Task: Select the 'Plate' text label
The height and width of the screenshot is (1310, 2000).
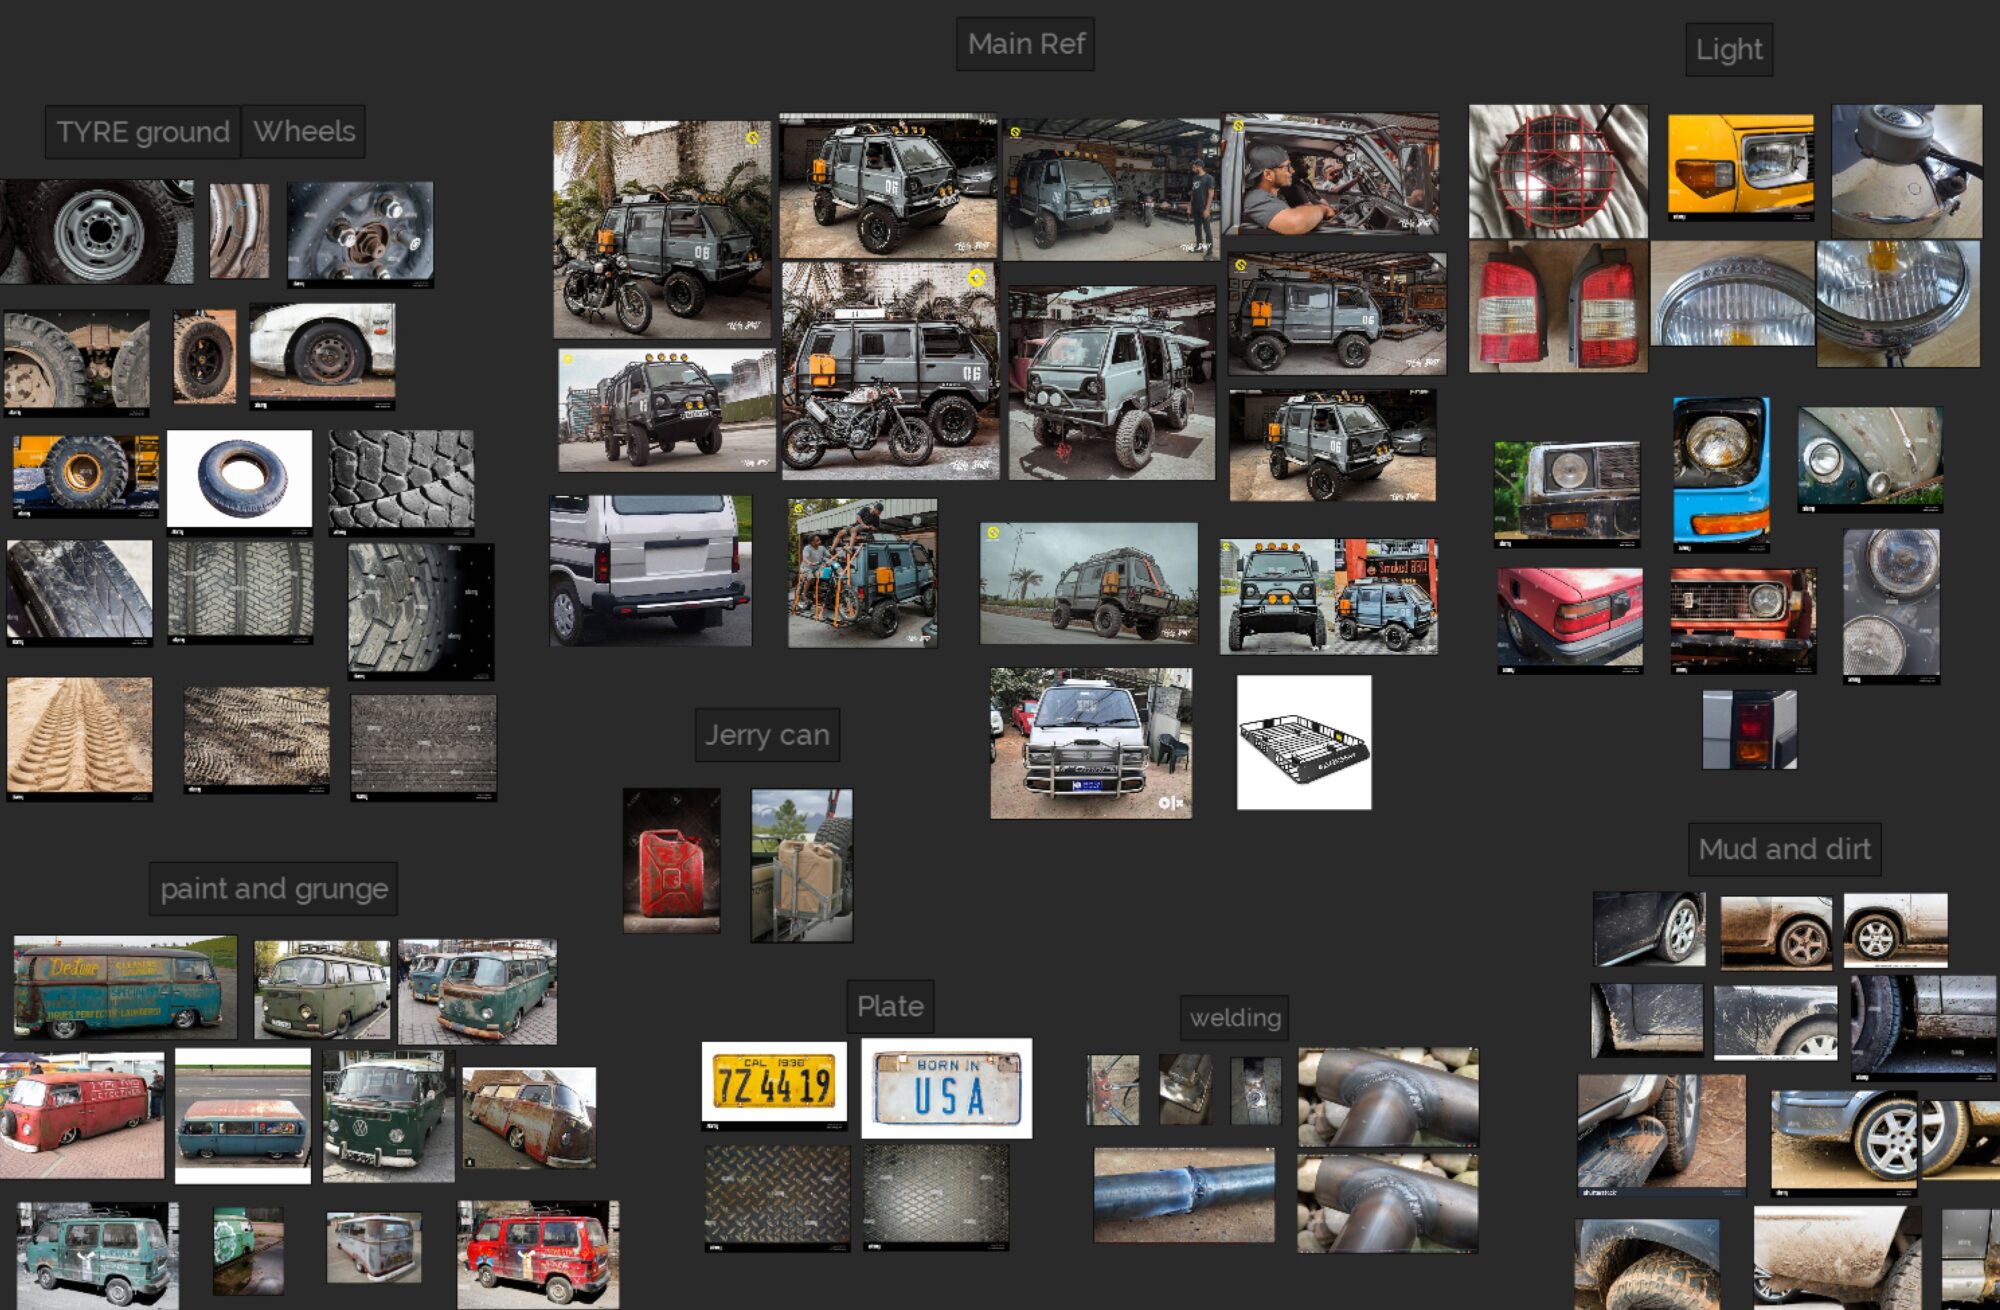Action: pyautogui.click(x=890, y=1007)
